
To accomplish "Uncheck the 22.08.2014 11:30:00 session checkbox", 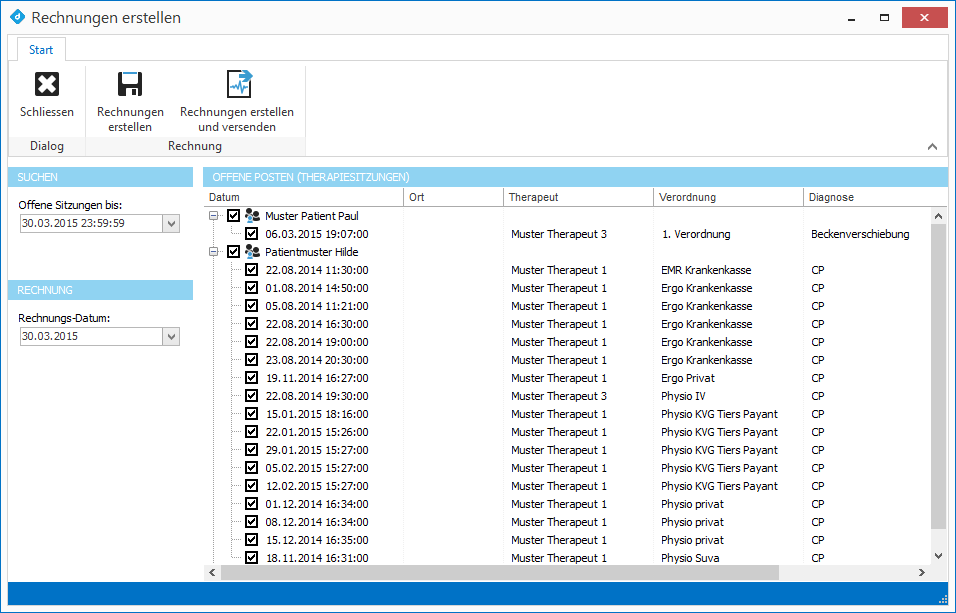I will 251,270.
